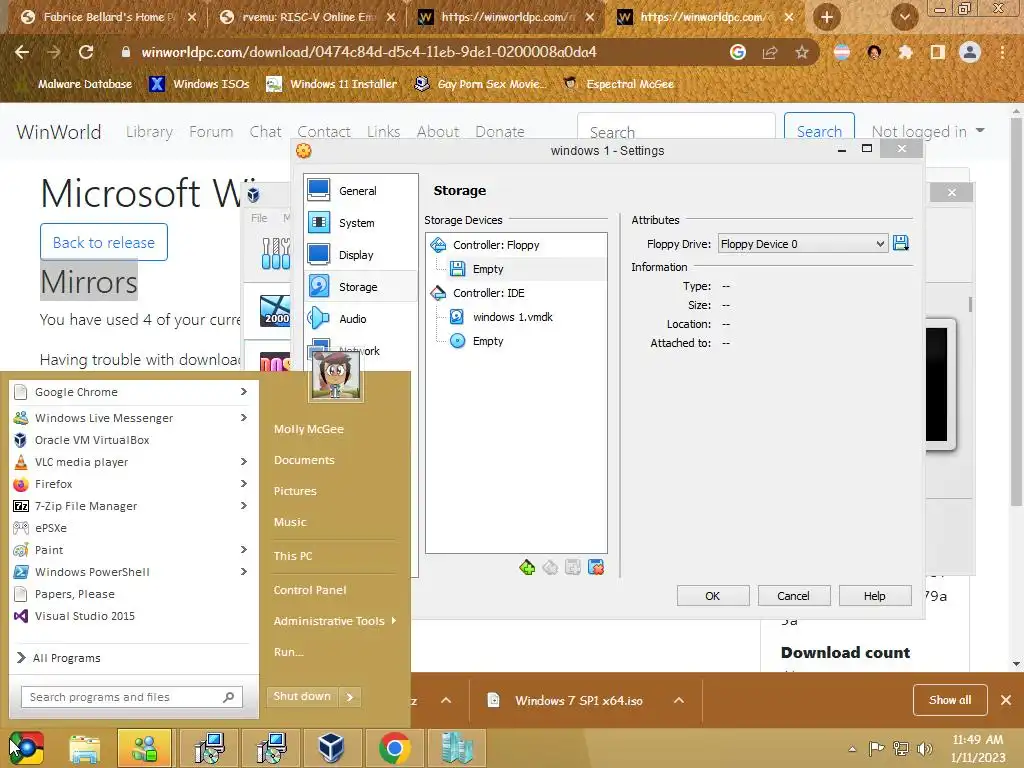Open File Explorer from taskbar

click(85, 748)
